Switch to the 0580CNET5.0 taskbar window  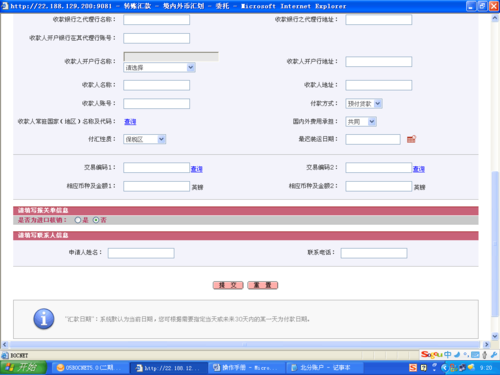90,368
